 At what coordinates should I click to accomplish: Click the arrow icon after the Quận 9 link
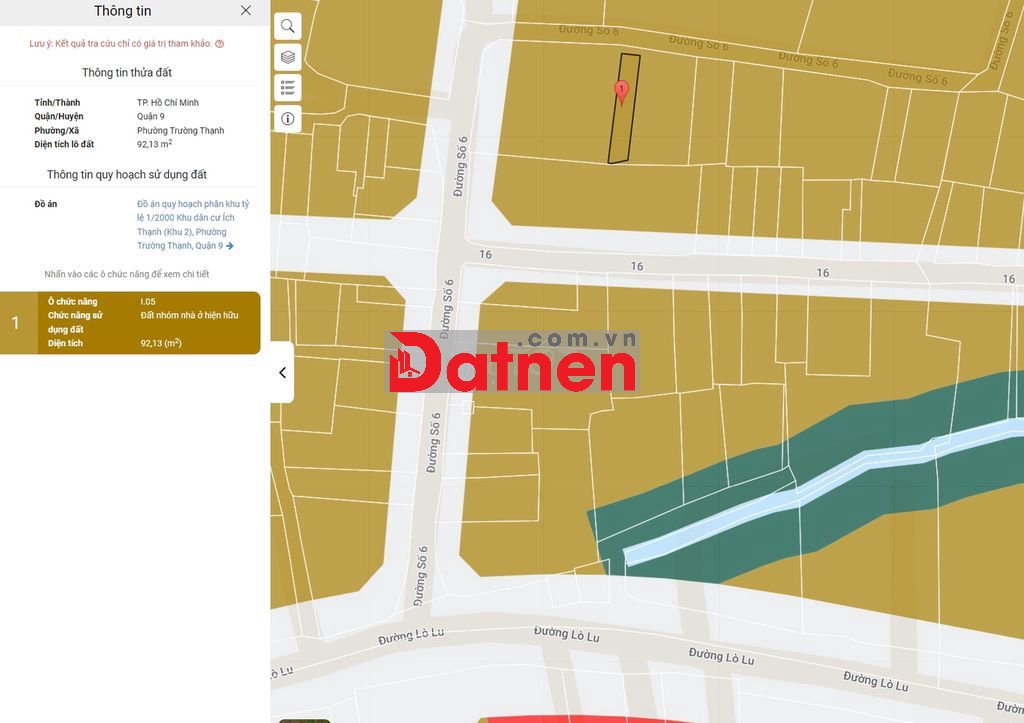(x=230, y=246)
